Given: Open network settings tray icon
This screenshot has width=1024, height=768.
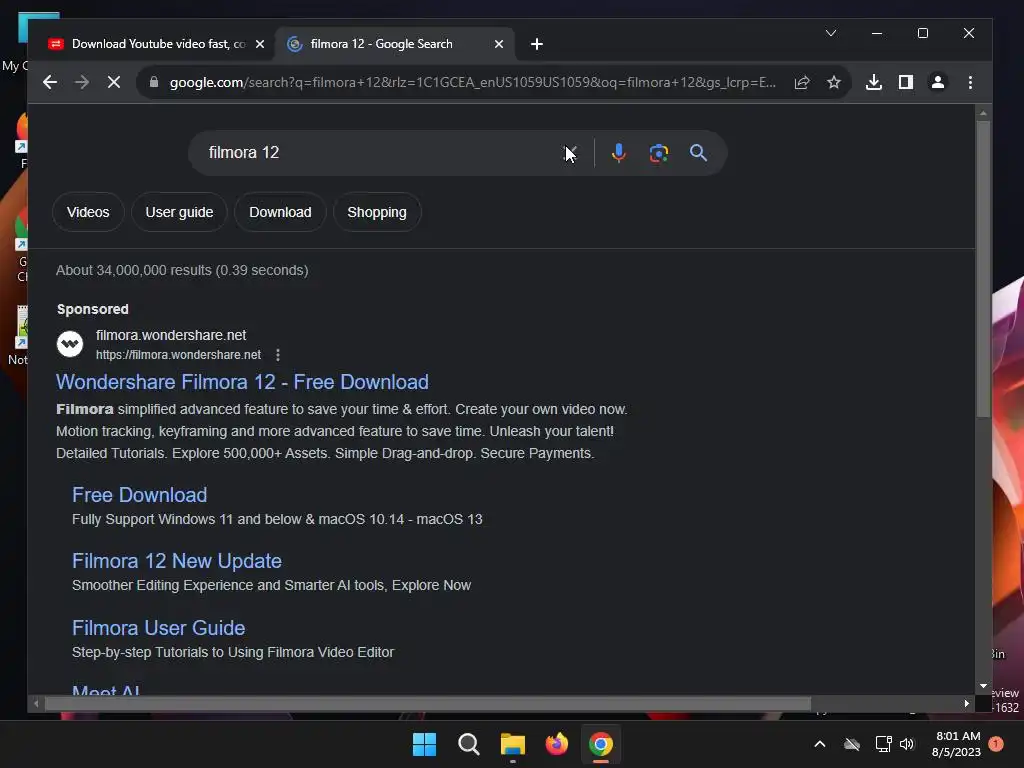Looking at the screenshot, I should [x=883, y=744].
